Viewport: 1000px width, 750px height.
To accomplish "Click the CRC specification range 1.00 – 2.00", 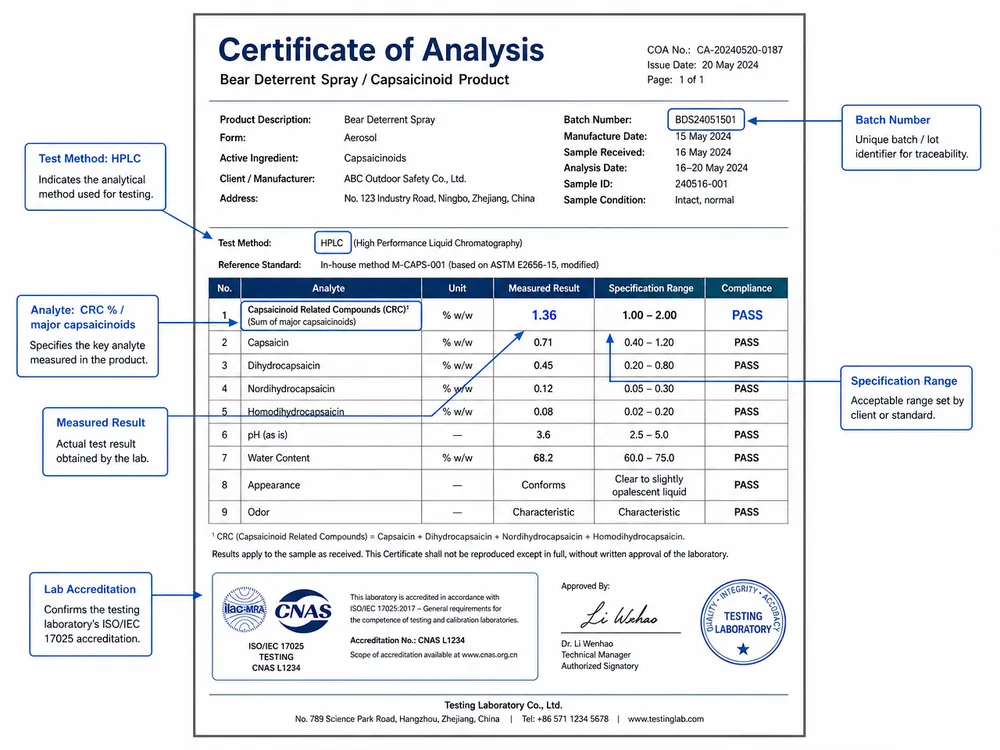I will (x=649, y=315).
